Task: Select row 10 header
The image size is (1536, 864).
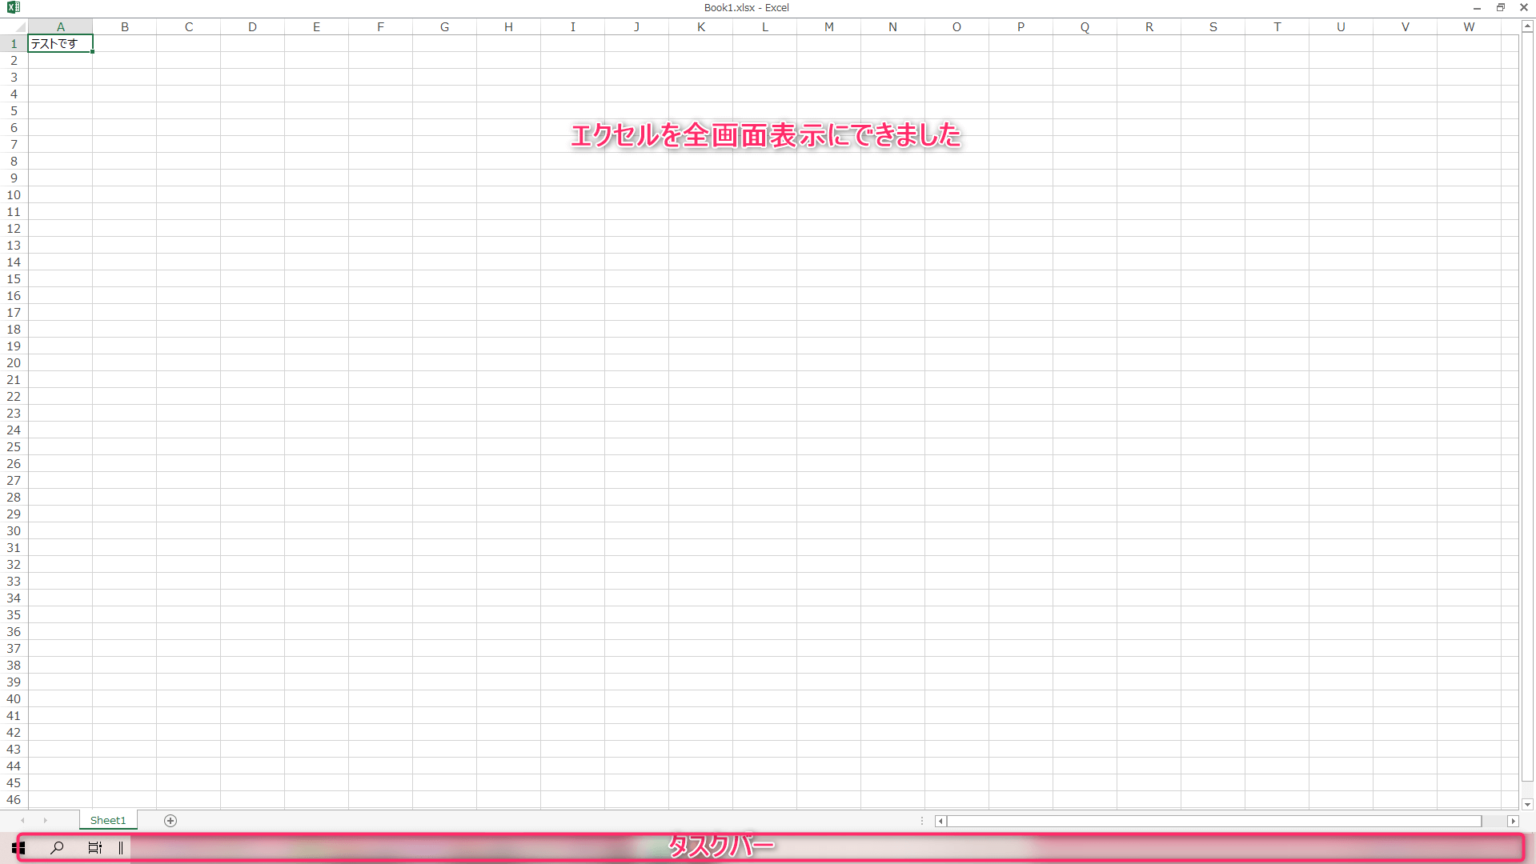Action: point(14,195)
